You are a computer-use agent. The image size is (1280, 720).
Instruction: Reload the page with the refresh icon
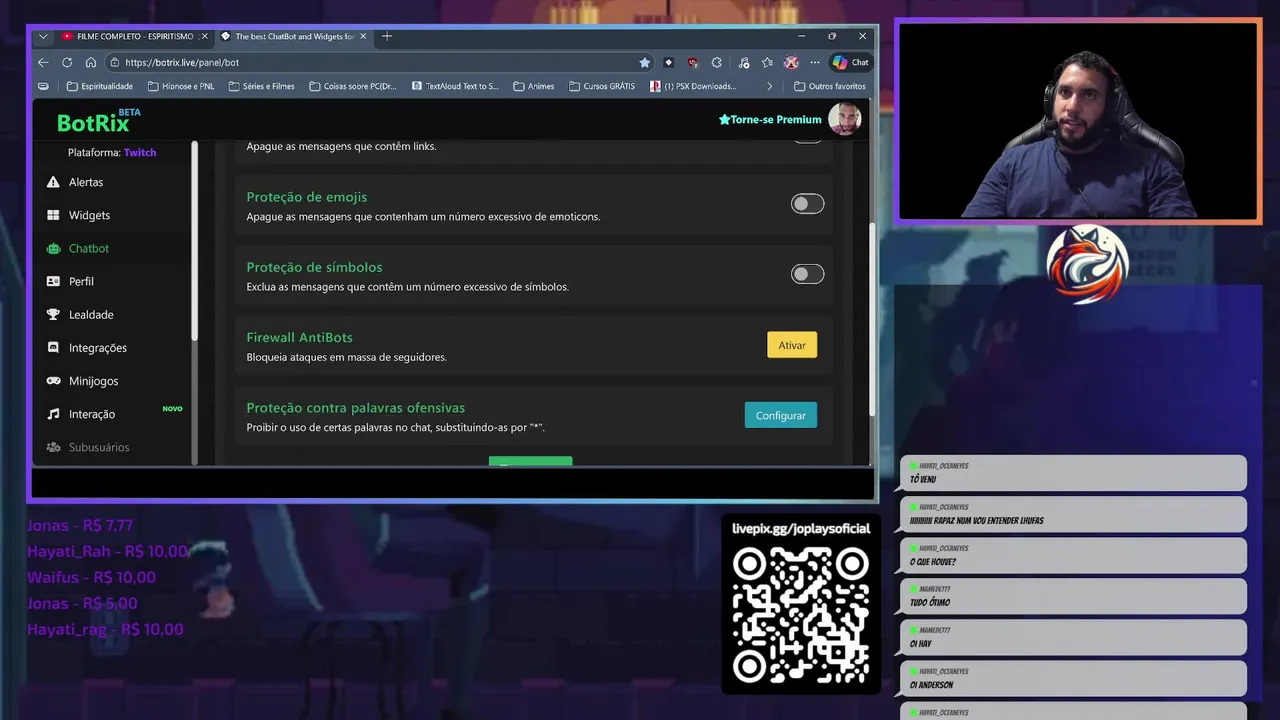tap(67, 62)
